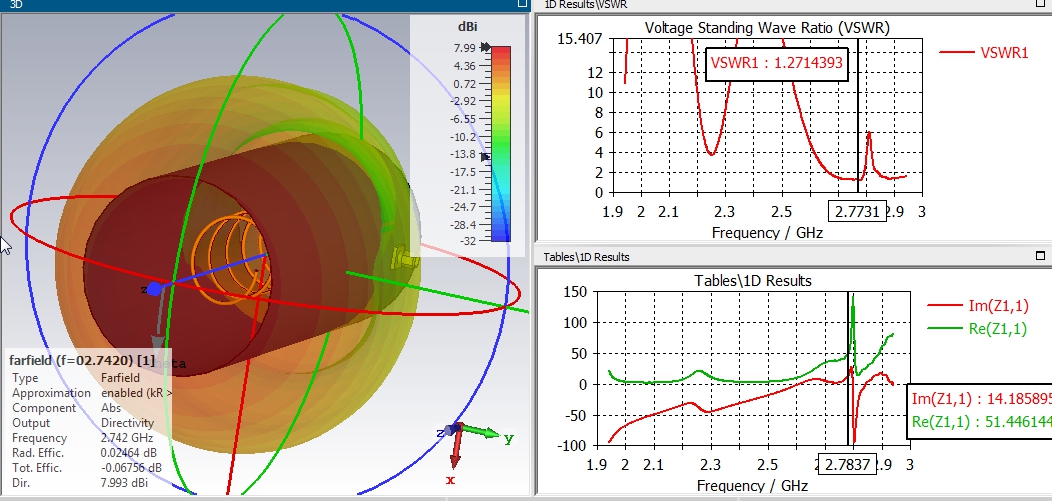
Task: Click the dBi legend unit label
Action: pos(468,27)
